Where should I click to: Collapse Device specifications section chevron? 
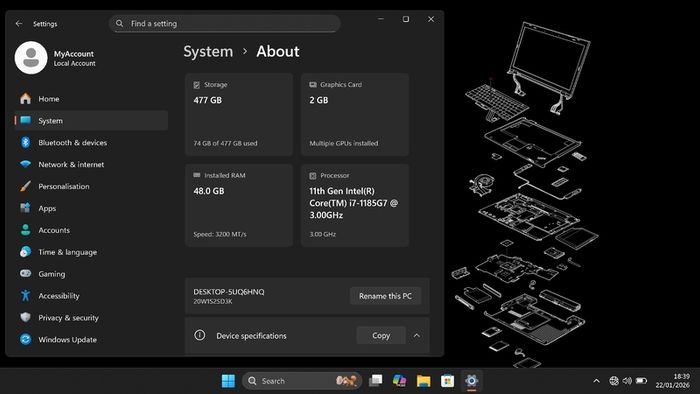click(417, 336)
